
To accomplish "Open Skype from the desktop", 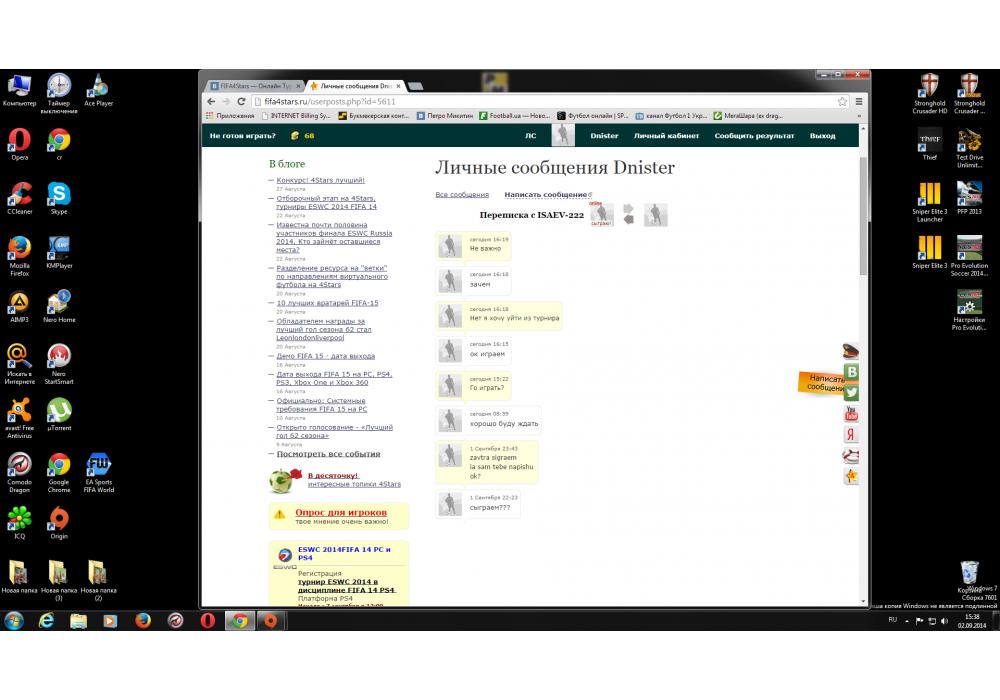I will point(59,196).
